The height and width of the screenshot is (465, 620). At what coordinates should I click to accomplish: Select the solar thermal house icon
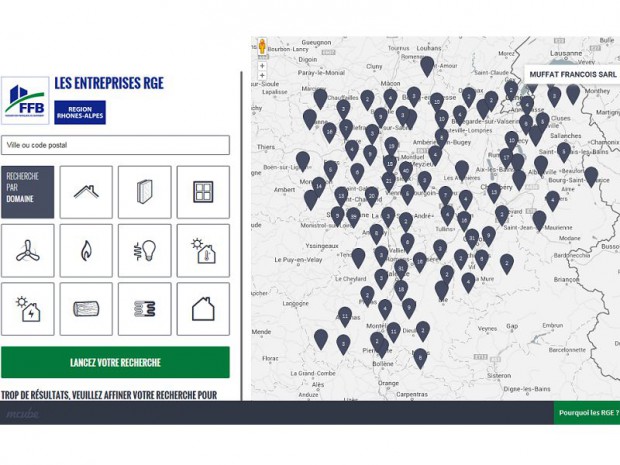pyautogui.click(x=203, y=250)
